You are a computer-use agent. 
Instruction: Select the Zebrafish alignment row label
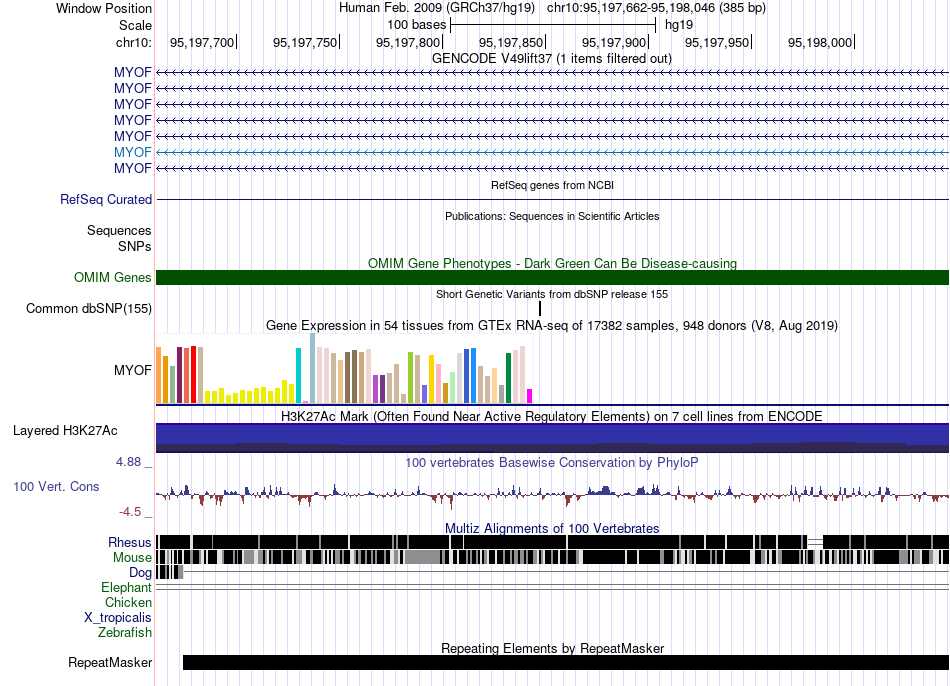point(125,633)
